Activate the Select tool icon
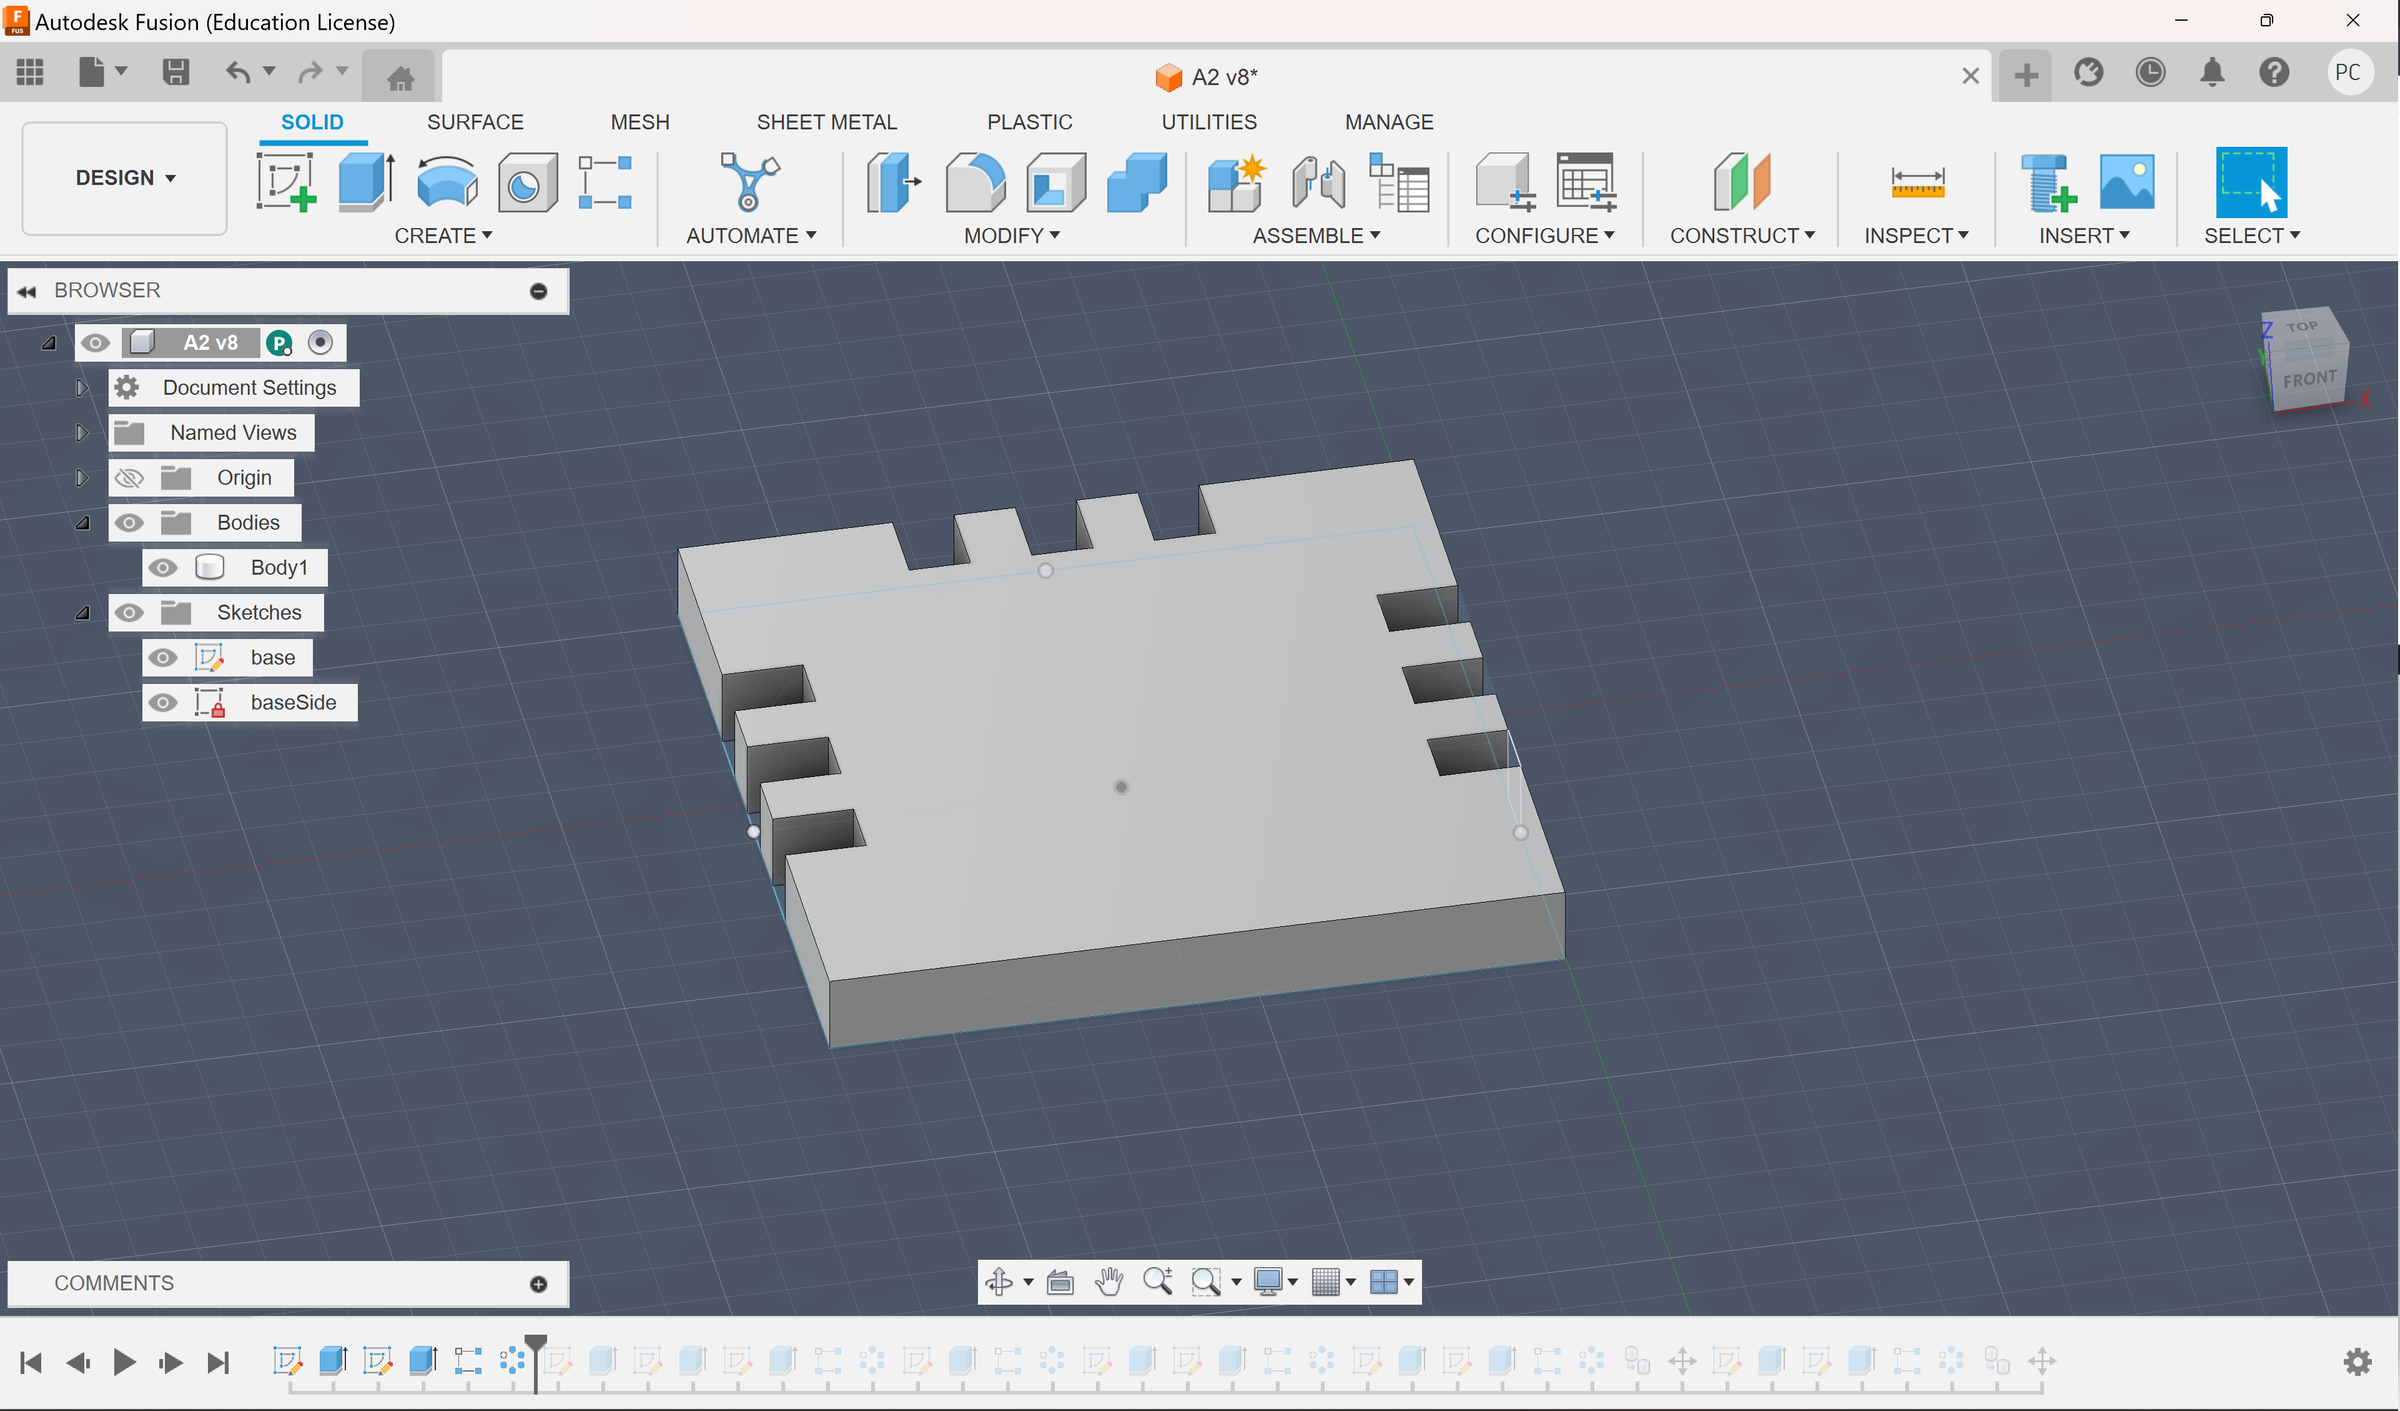This screenshot has height=1411, width=2400. (2251, 182)
